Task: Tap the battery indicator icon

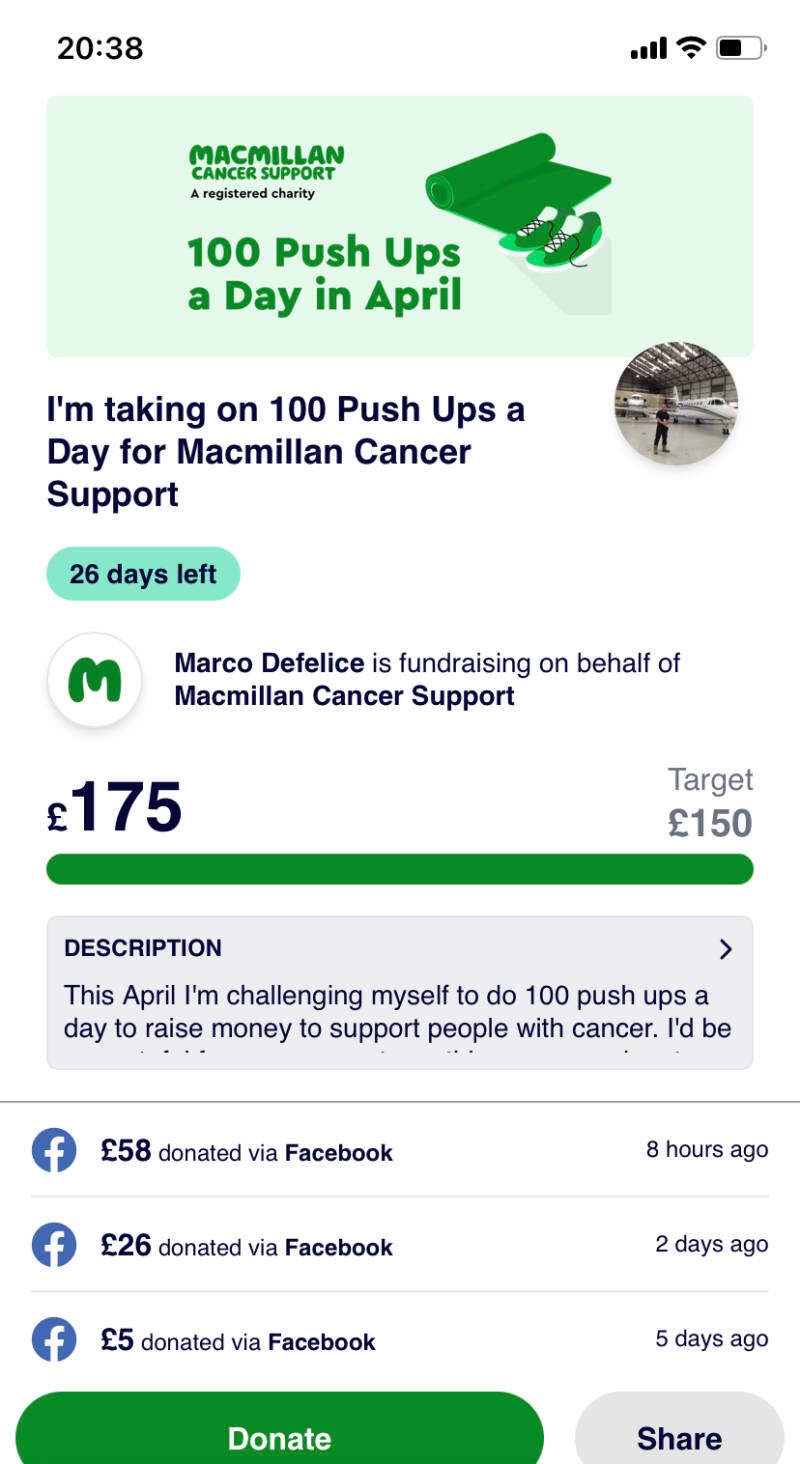Action: click(x=741, y=47)
